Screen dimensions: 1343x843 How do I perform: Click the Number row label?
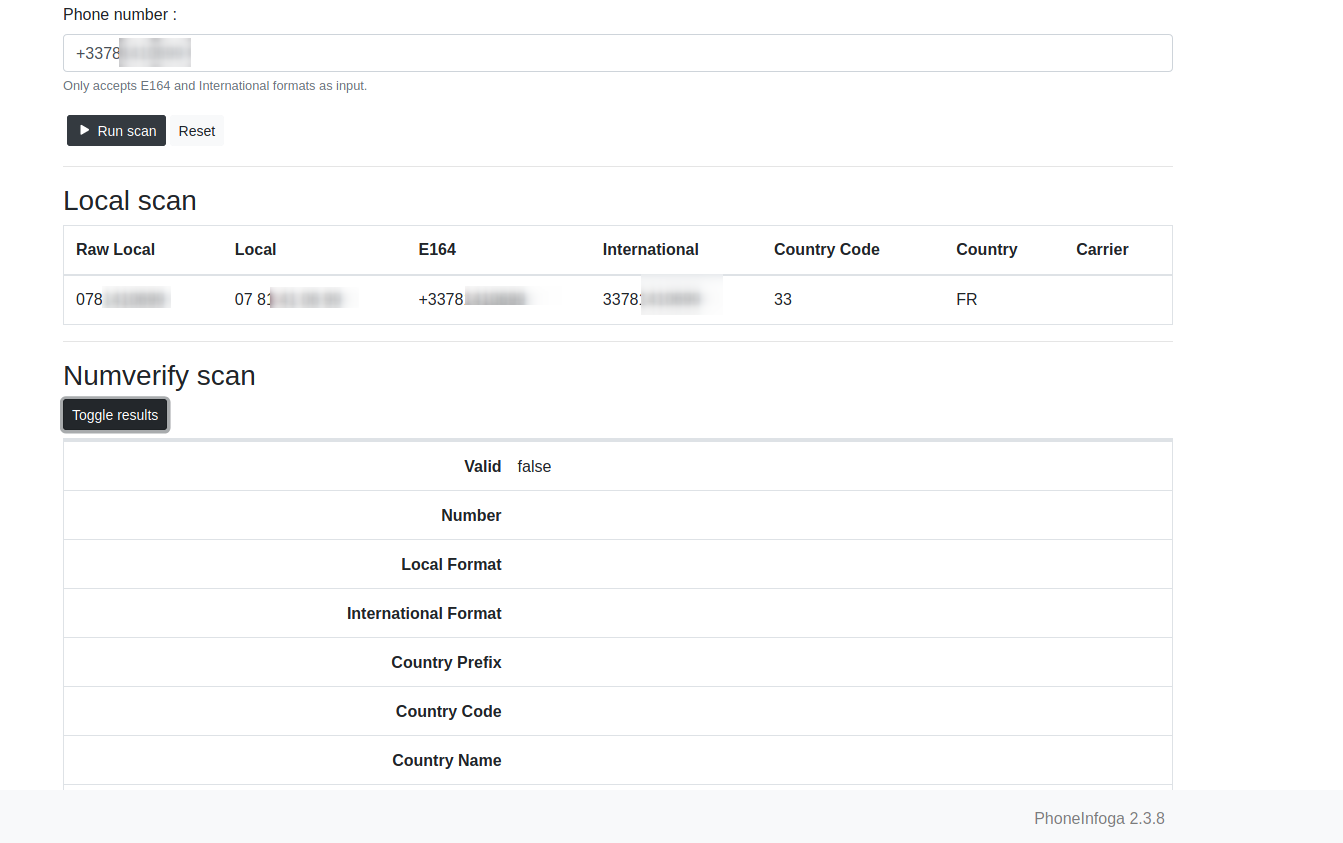[x=471, y=515]
